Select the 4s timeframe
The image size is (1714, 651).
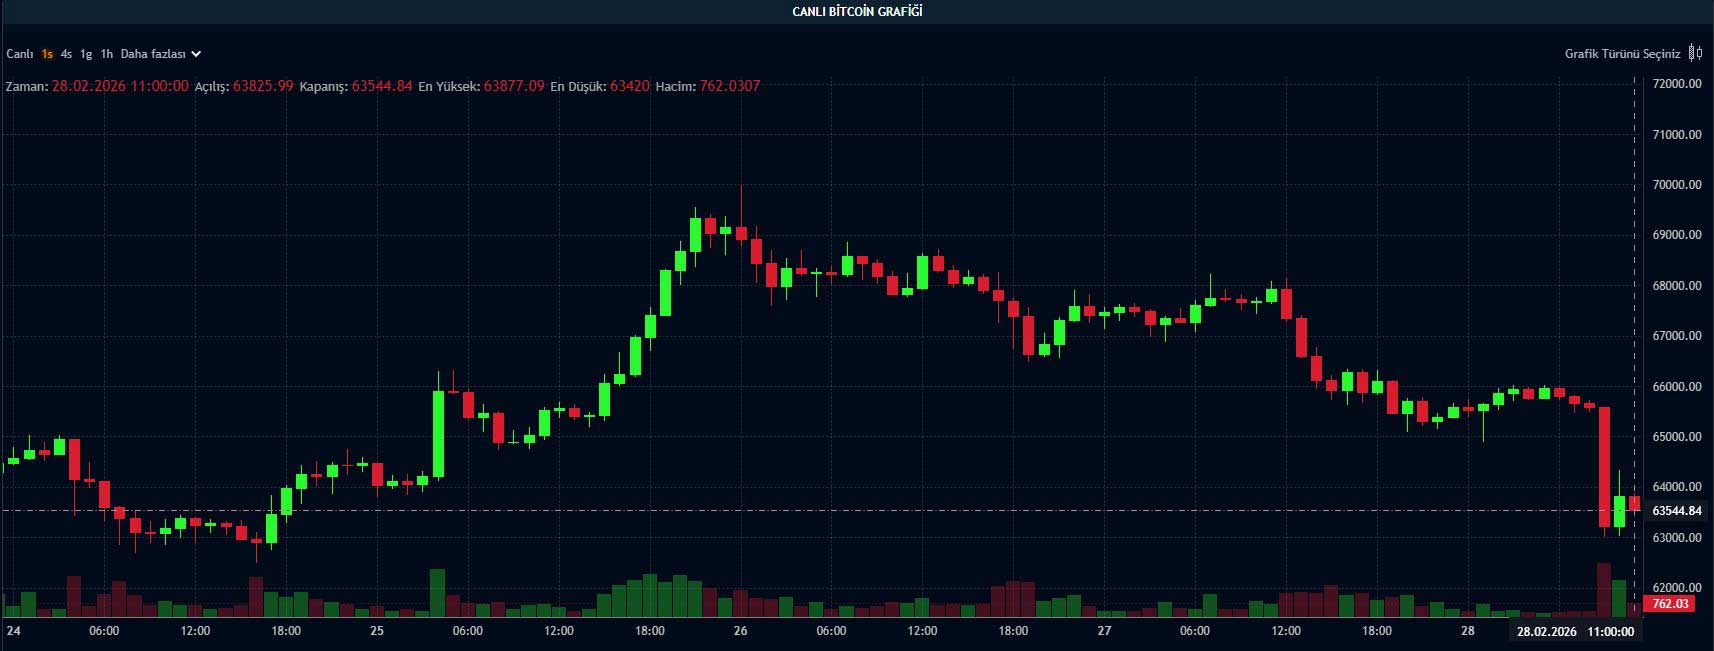(66, 54)
